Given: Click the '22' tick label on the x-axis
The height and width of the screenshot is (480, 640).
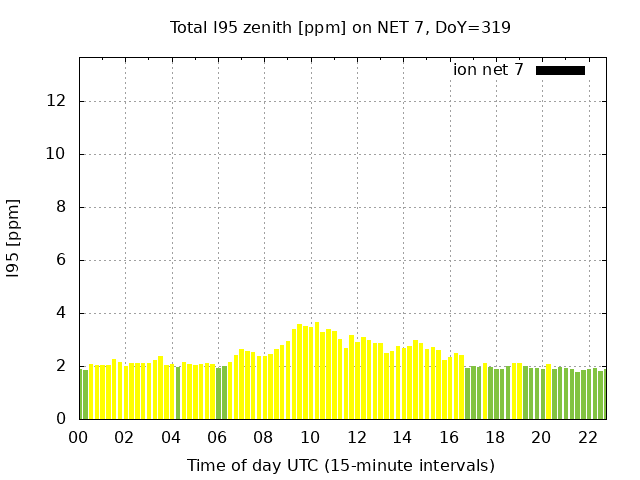Looking at the screenshot, I should [x=587, y=437].
